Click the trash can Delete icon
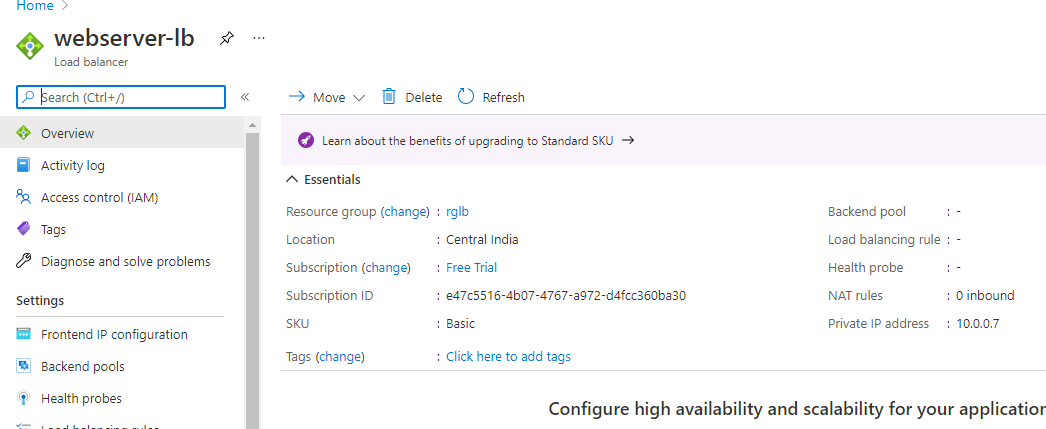The image size is (1046, 429). click(388, 97)
